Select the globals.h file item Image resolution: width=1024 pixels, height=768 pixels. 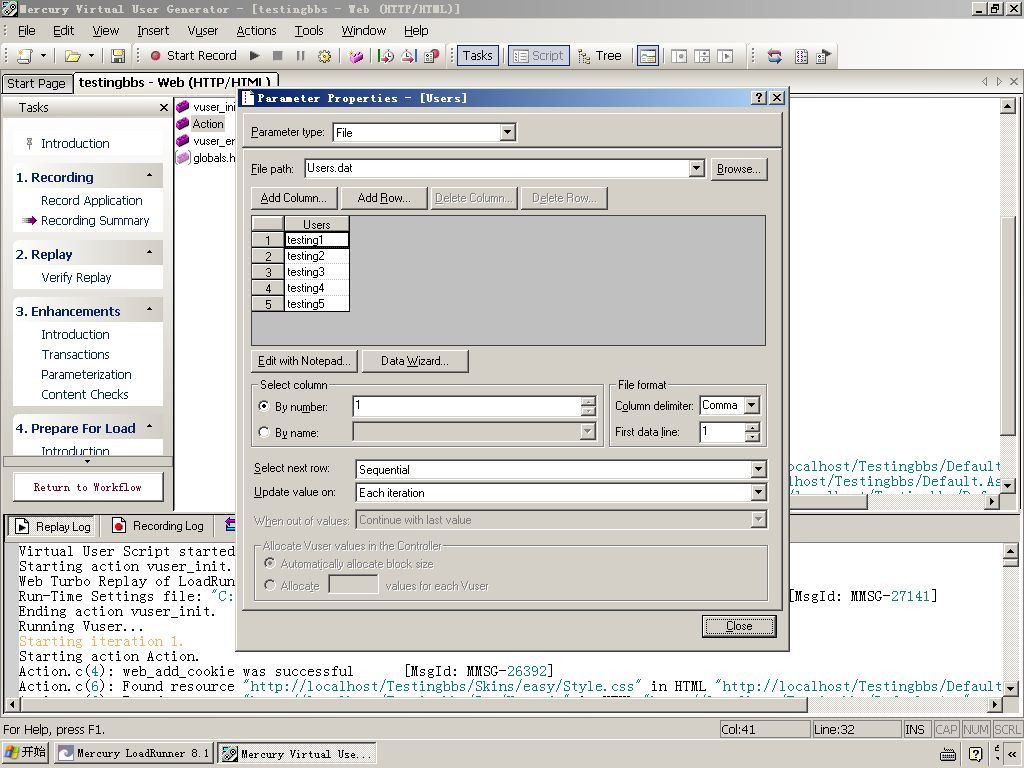pos(214,158)
